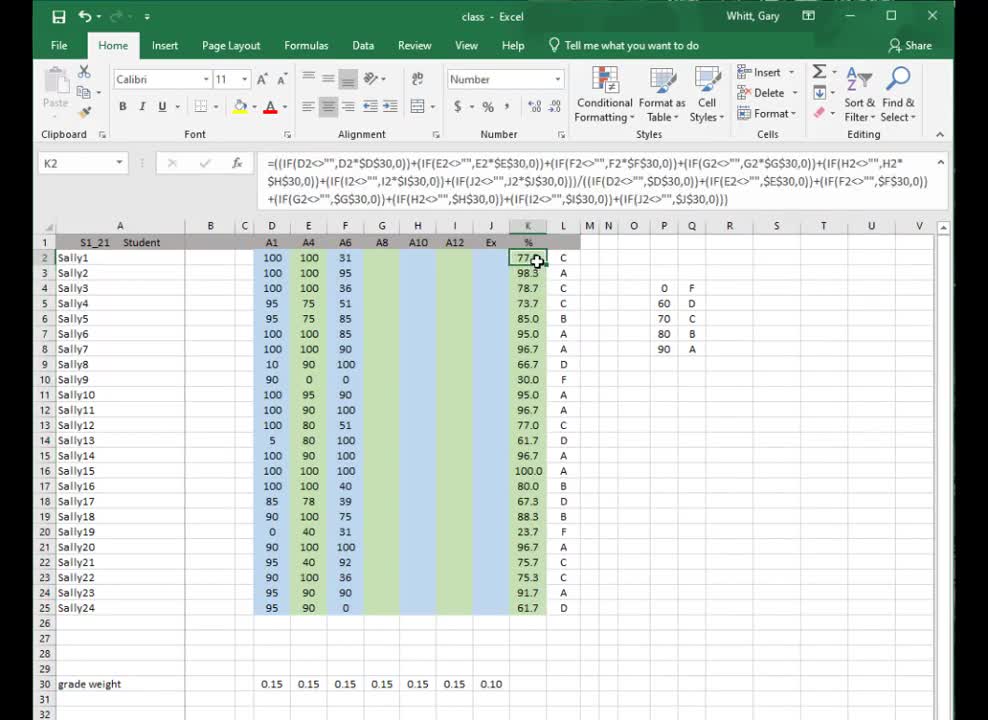Collapse the formula bar with its chevron
The image size is (988, 720).
[940, 163]
